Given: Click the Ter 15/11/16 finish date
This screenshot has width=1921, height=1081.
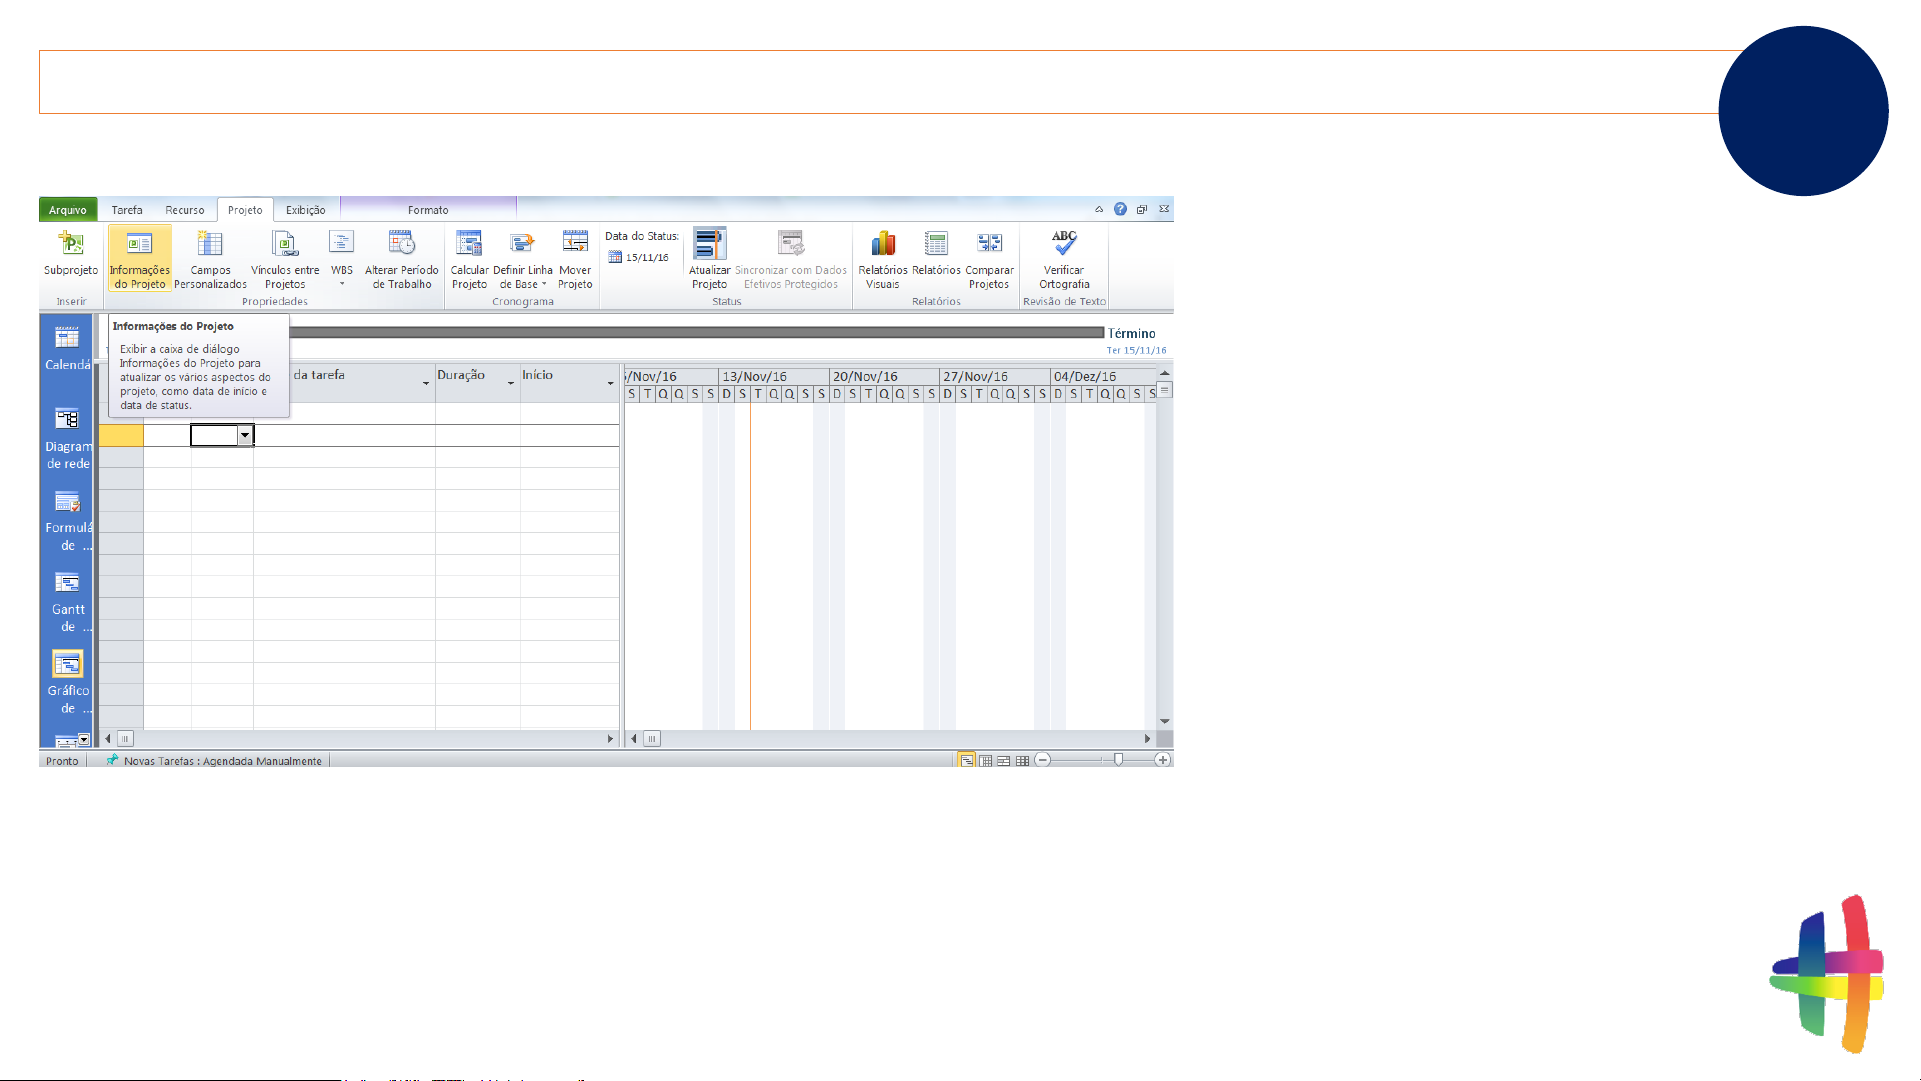Looking at the screenshot, I should pyautogui.click(x=1136, y=350).
